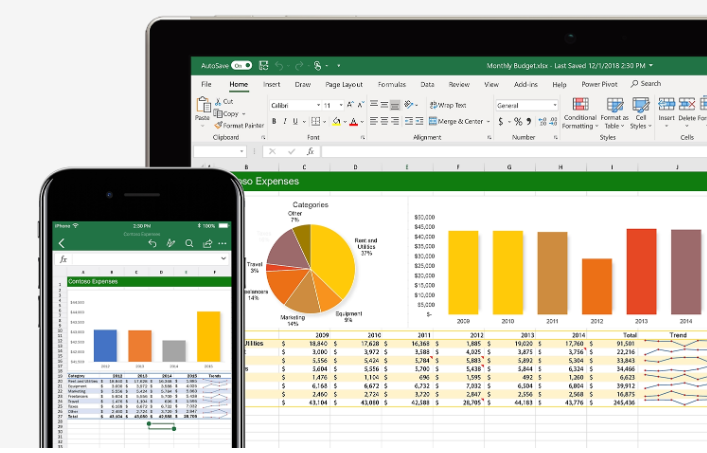Tap the back arrow on phone Excel
Viewport: 707px width, 453px height.
(x=62, y=243)
